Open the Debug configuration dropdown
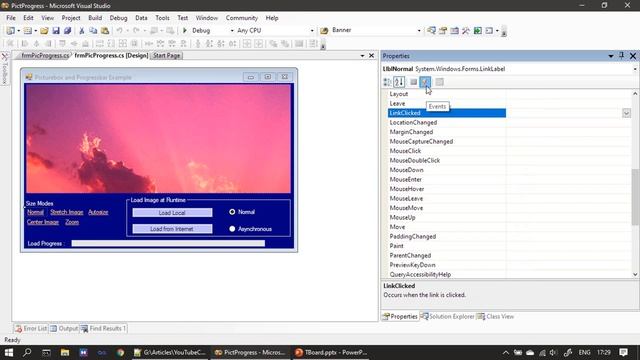This screenshot has height=360, width=640. [232, 31]
